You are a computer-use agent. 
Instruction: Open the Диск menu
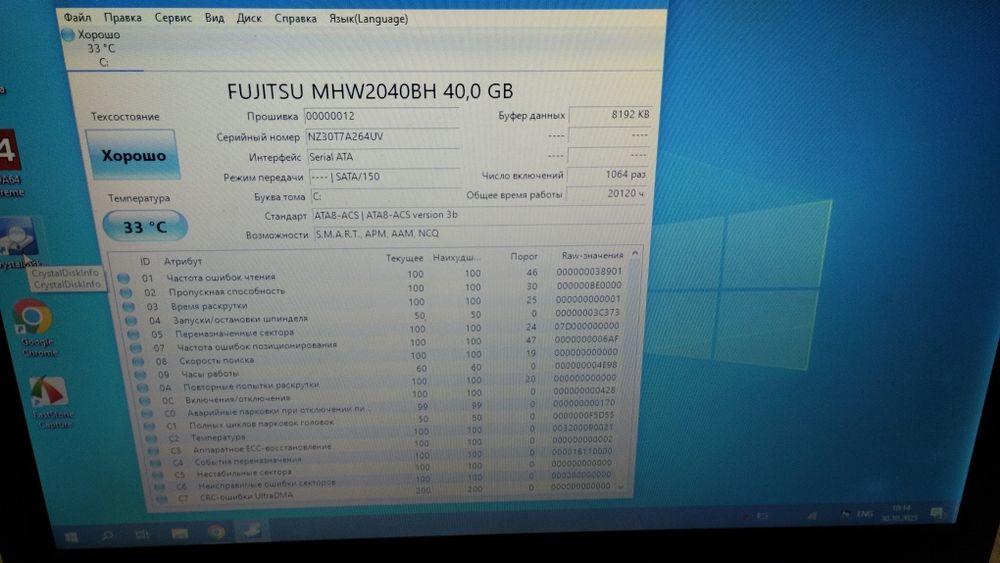point(249,18)
